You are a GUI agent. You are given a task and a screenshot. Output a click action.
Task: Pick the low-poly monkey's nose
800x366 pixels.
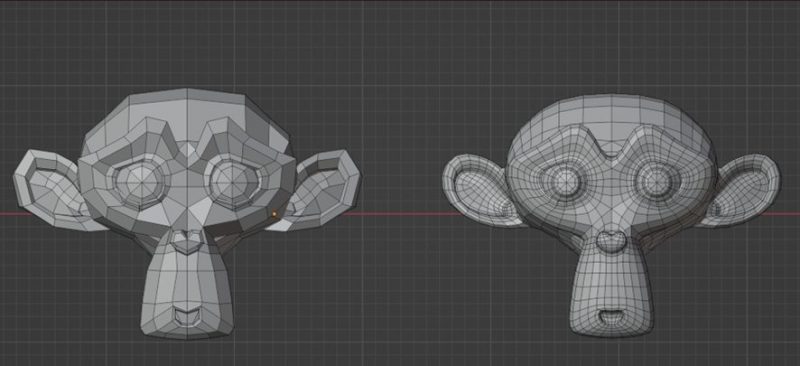tap(186, 240)
